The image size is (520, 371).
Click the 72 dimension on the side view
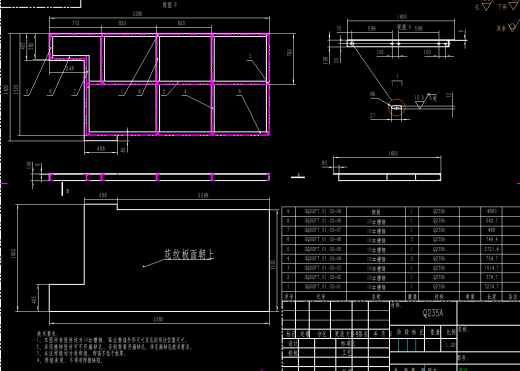339,29
